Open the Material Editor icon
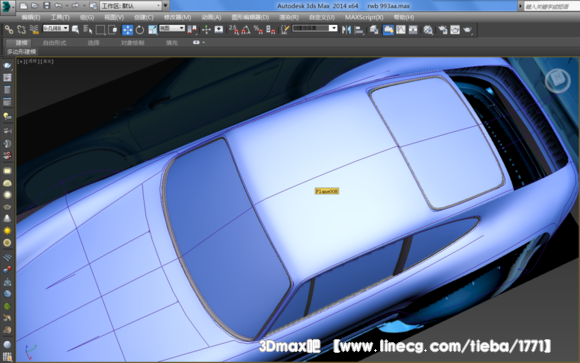 tap(428, 30)
